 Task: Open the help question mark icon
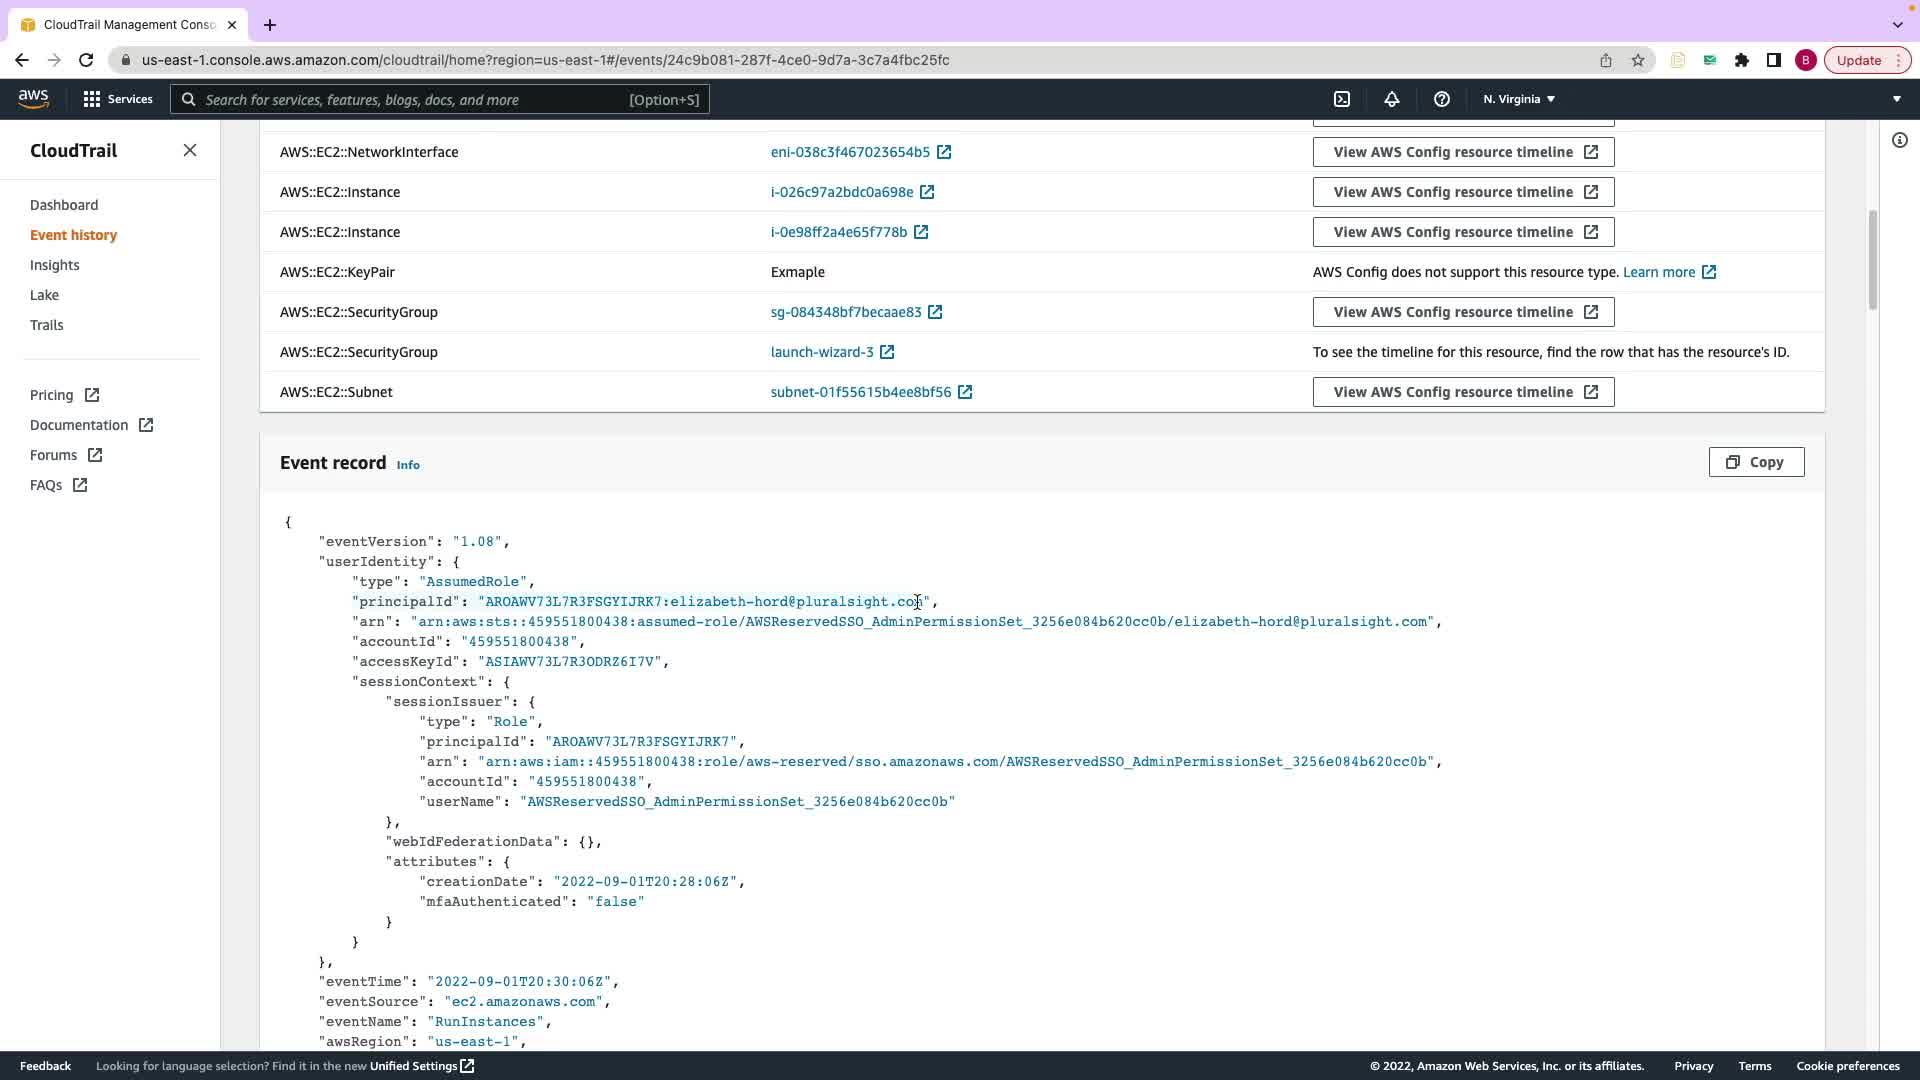click(1441, 99)
